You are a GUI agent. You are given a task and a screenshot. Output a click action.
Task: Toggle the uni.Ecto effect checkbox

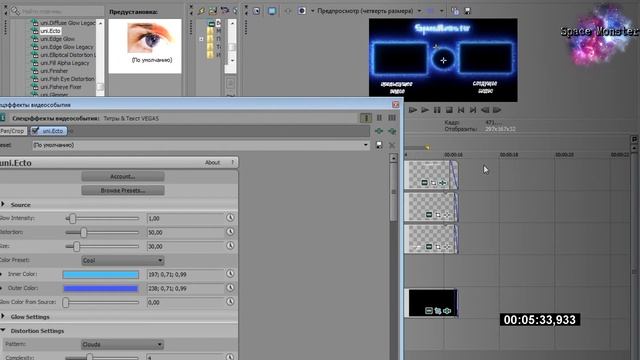pyautogui.click(x=36, y=131)
